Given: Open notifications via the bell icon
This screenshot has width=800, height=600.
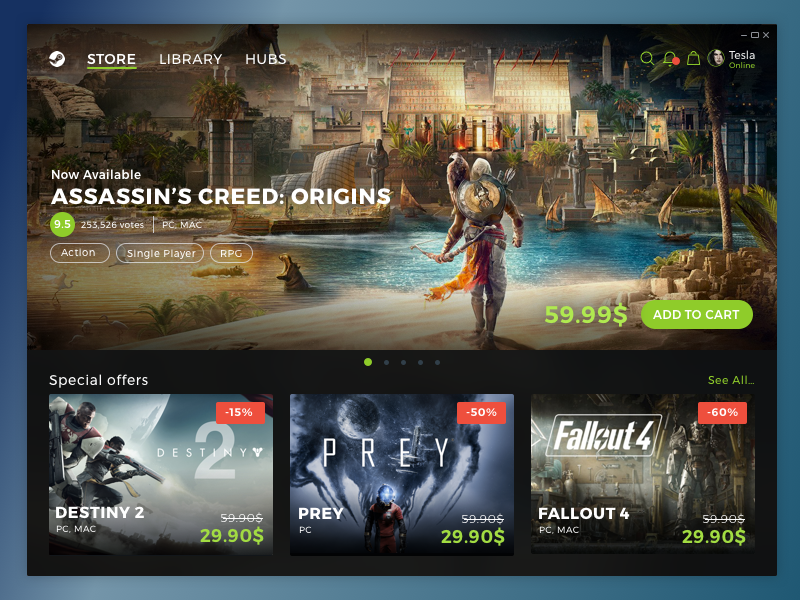Looking at the screenshot, I should [x=670, y=59].
